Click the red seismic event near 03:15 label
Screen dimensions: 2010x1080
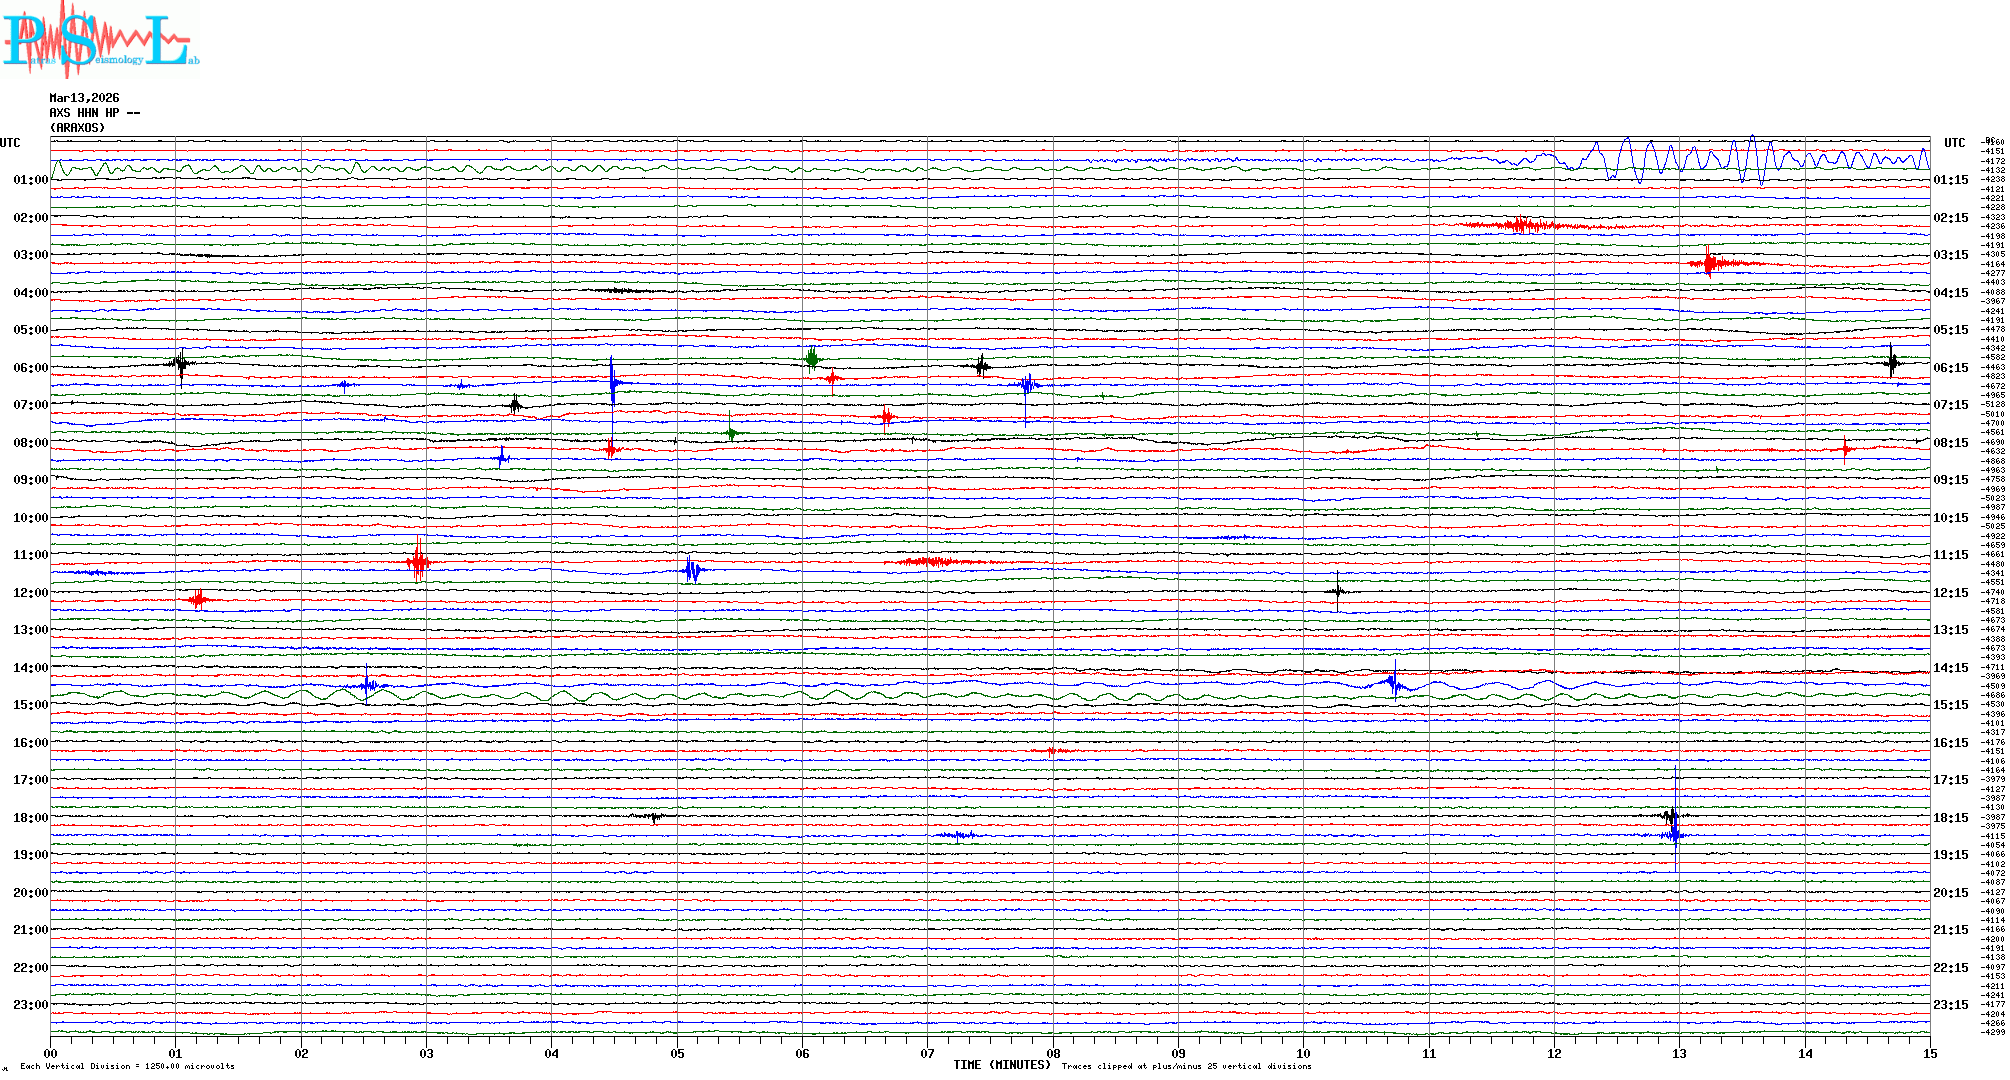[x=1710, y=263]
